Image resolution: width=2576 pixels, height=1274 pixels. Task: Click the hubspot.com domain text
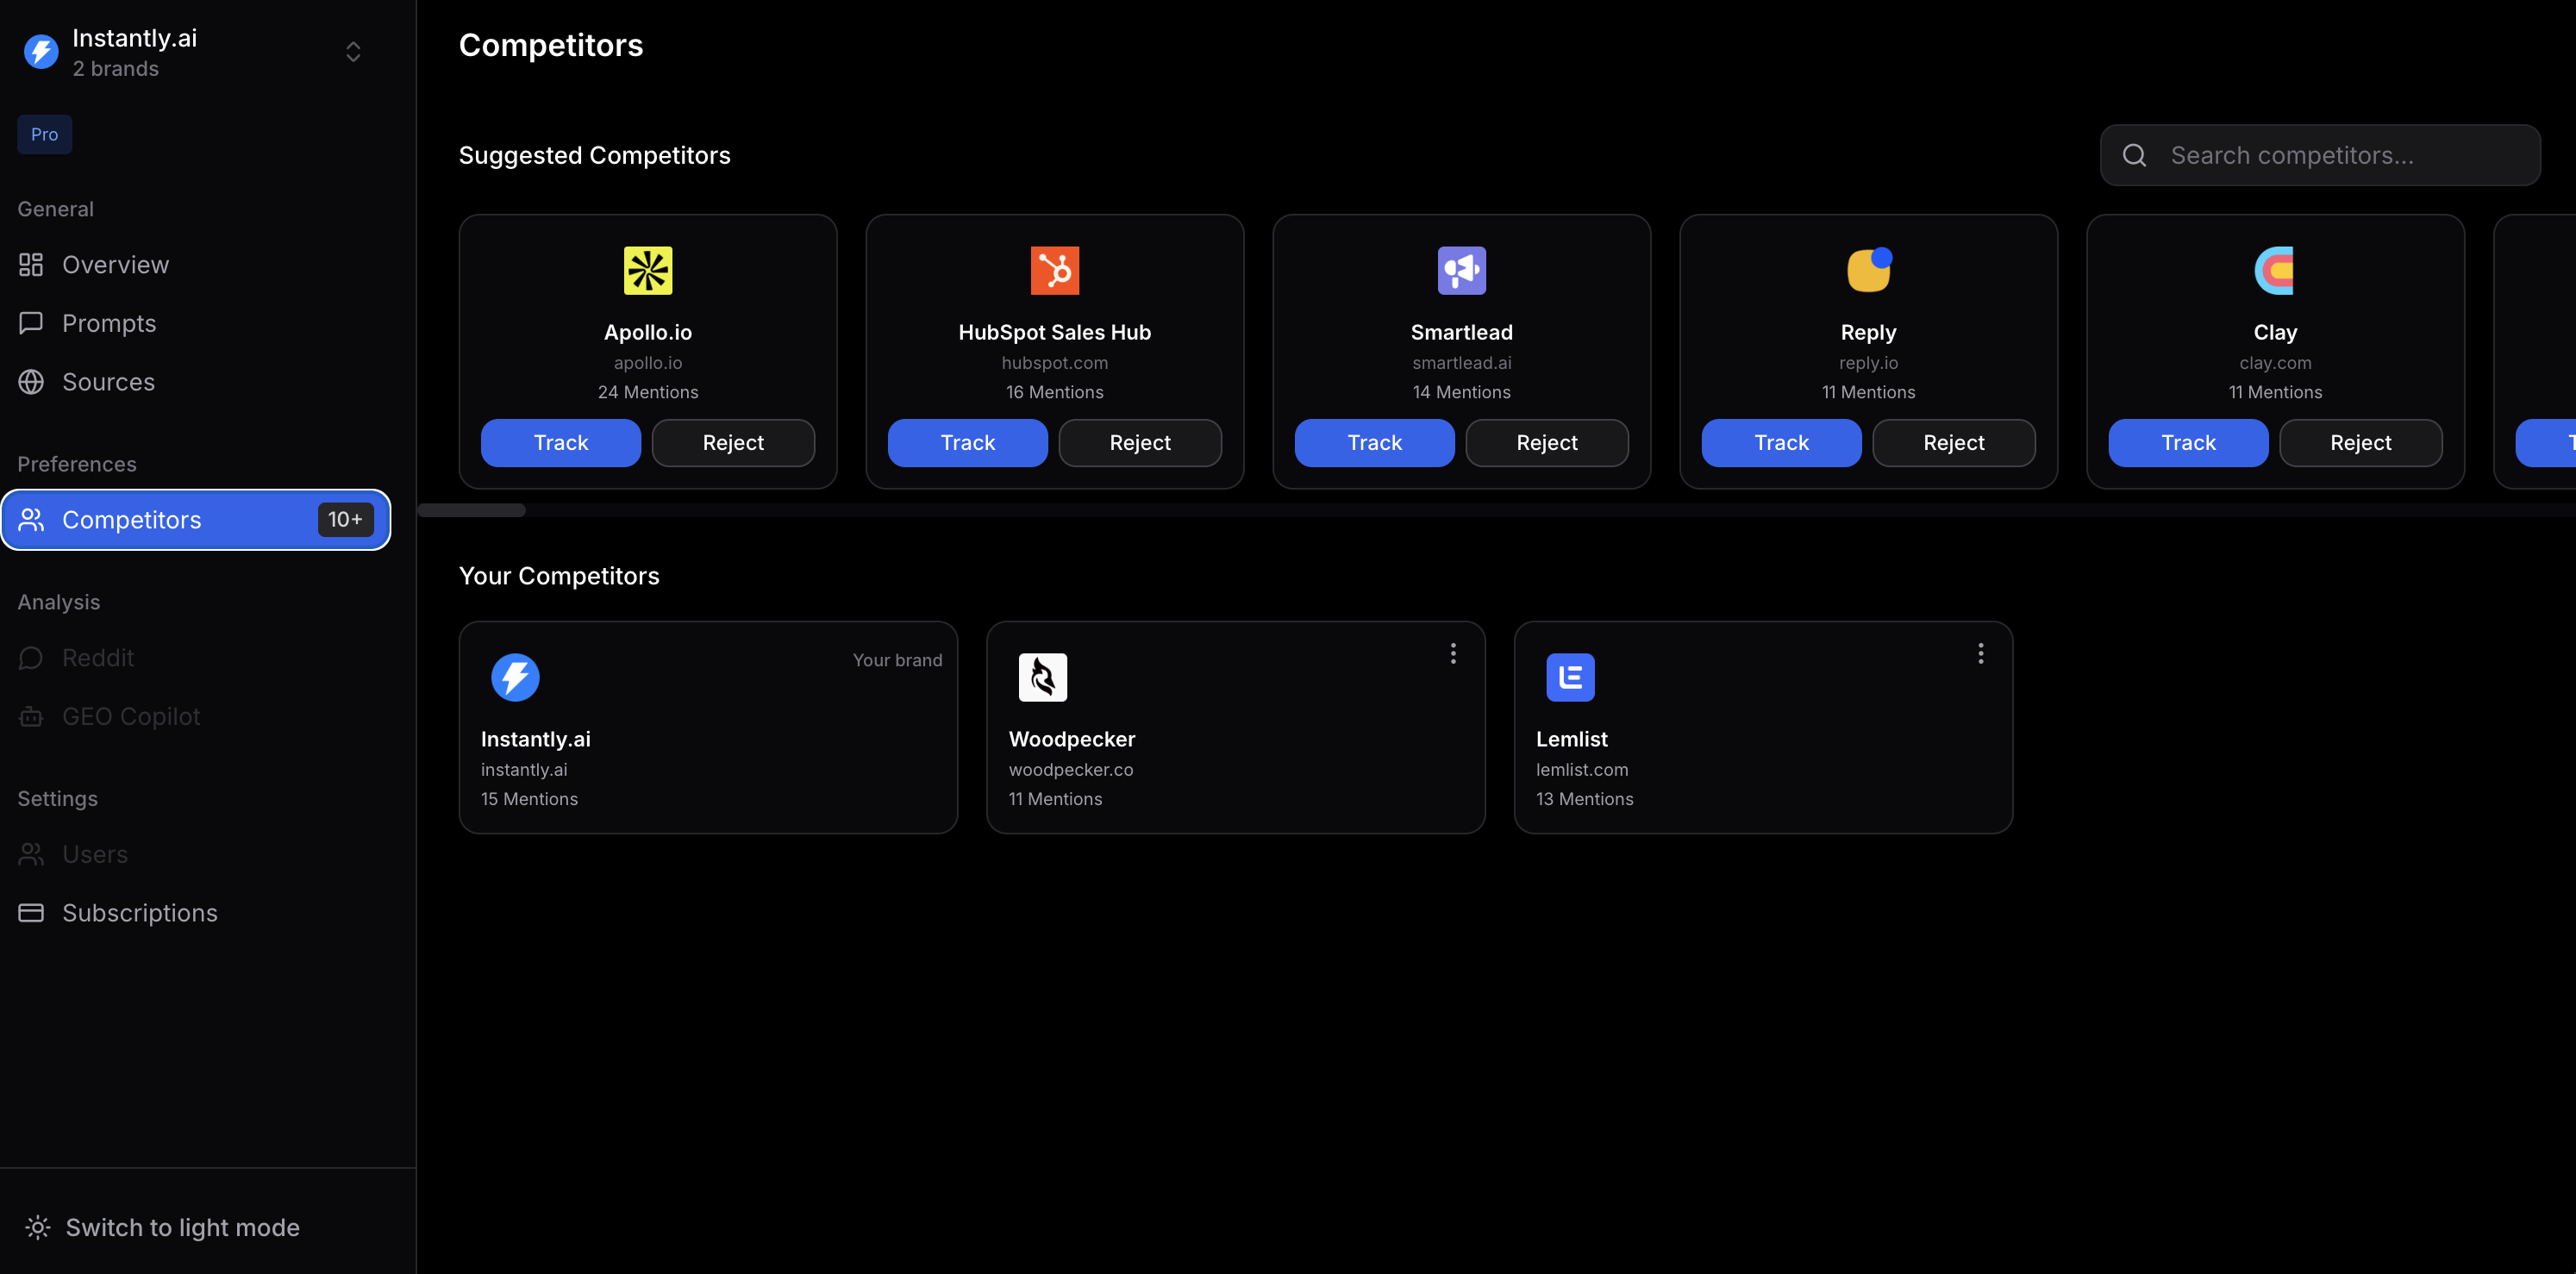tap(1055, 363)
